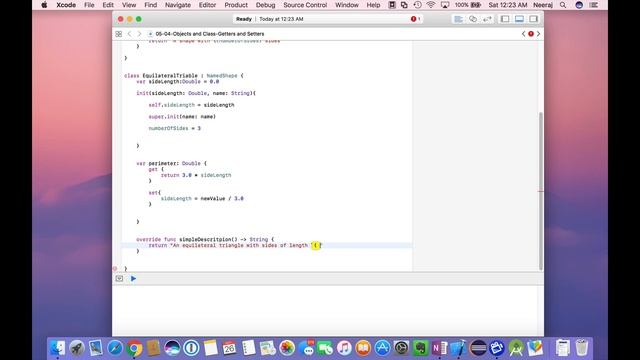Open Google Chrome from the Dock
640x360 pixels.
[x=134, y=348]
